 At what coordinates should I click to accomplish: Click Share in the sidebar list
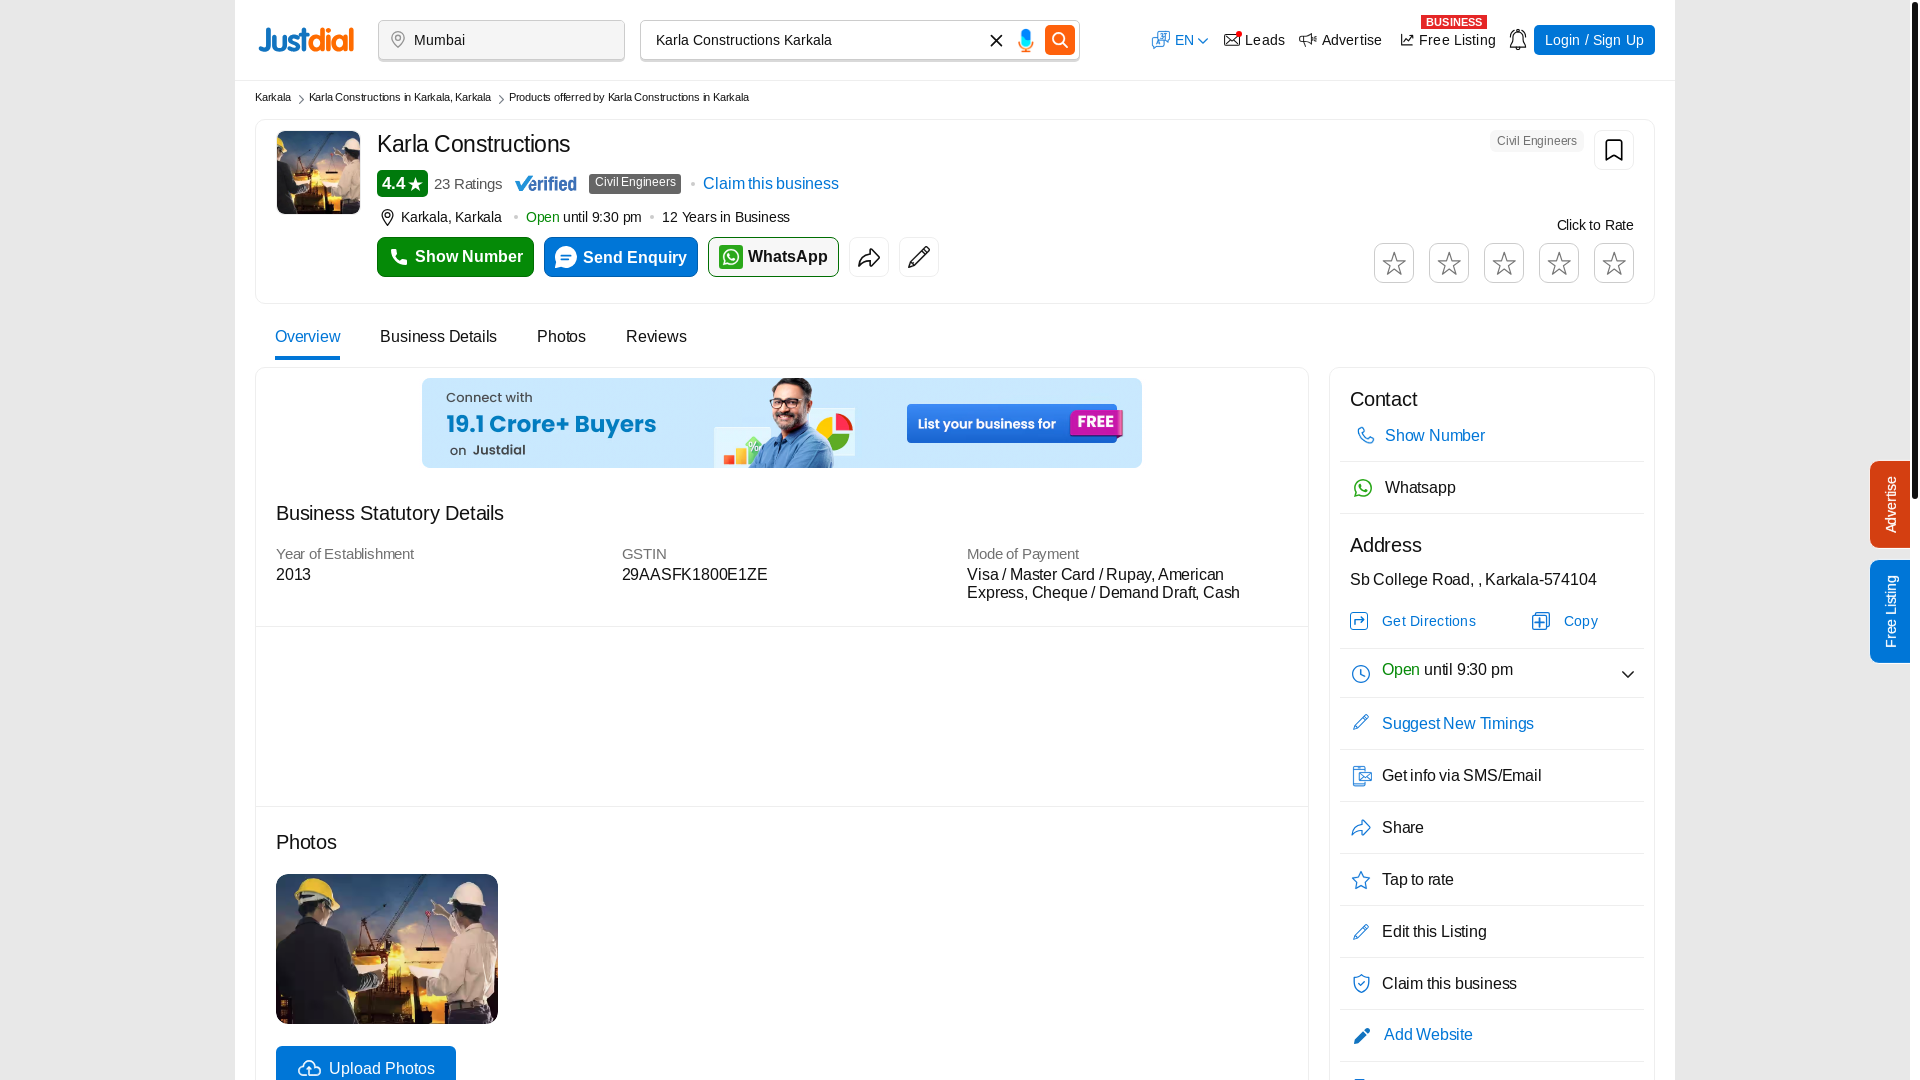click(1403, 828)
